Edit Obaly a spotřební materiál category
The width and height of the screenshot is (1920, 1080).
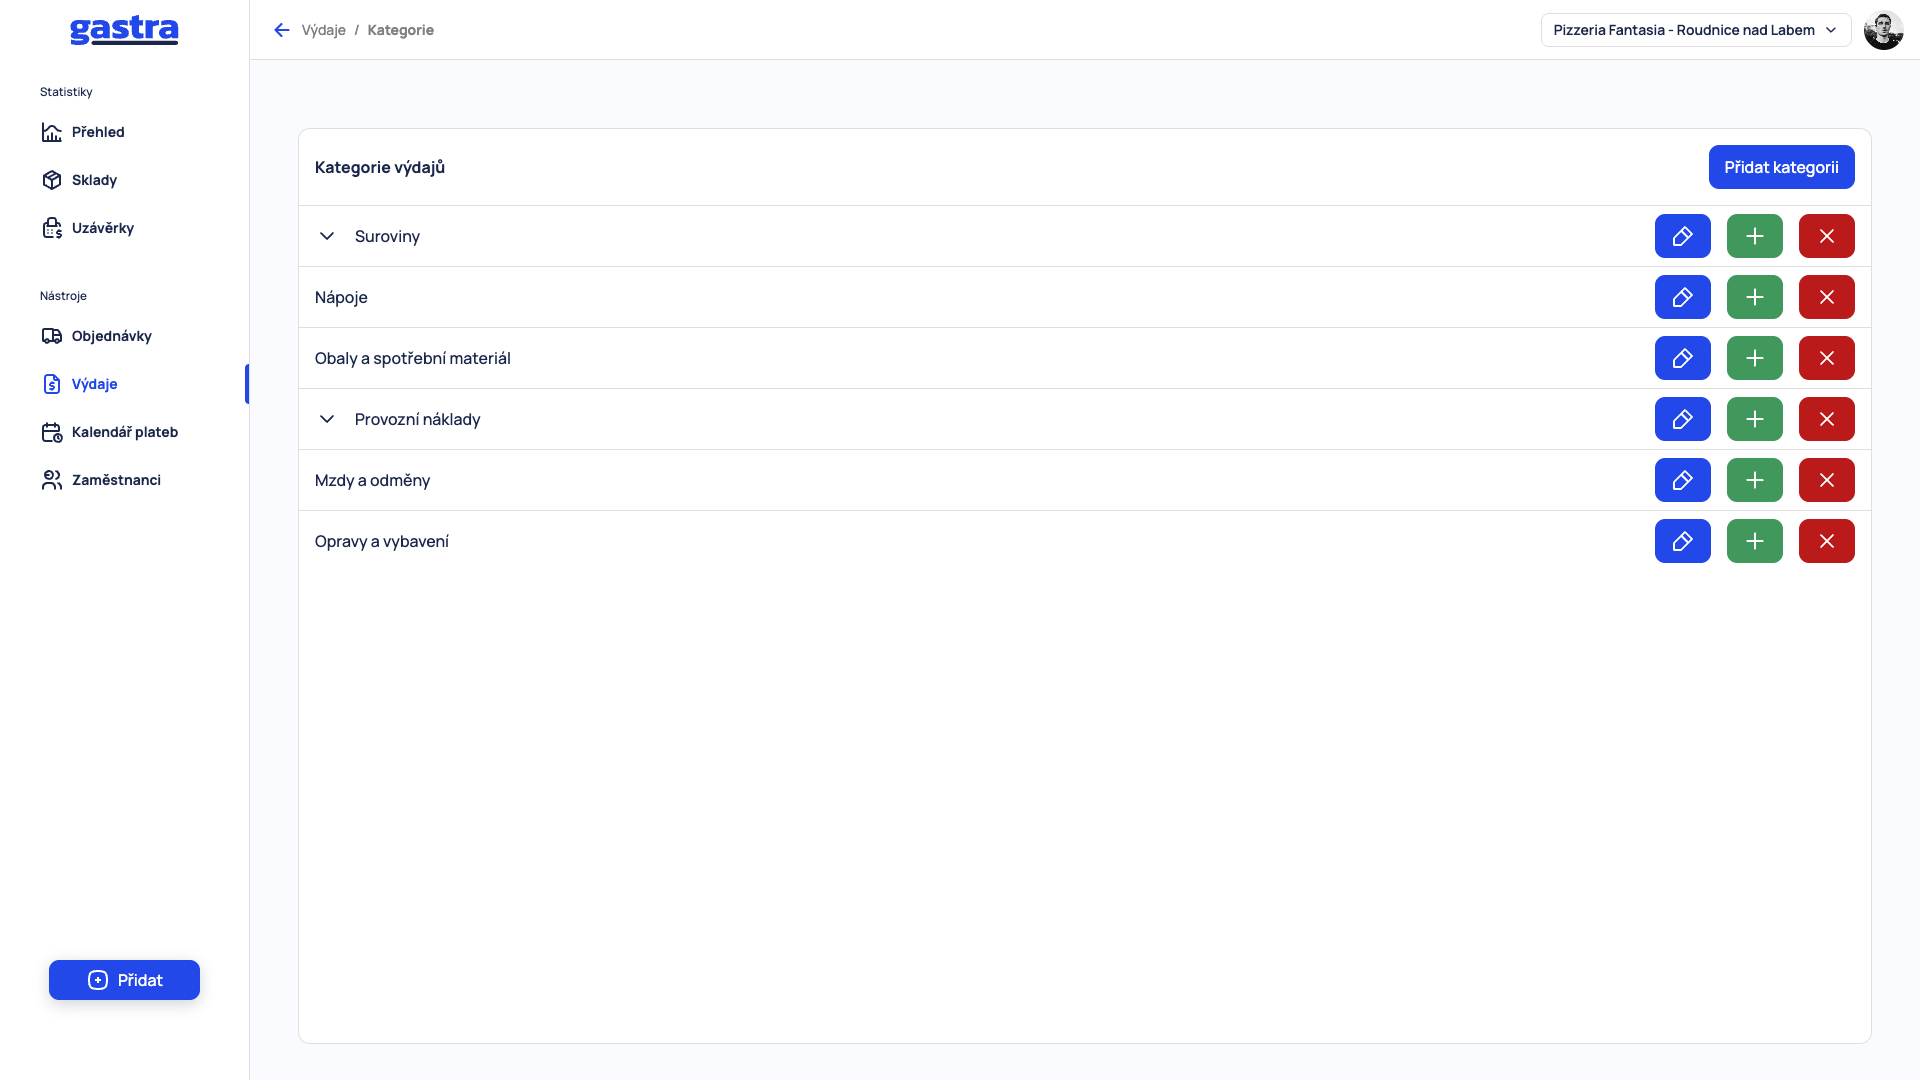click(1682, 358)
